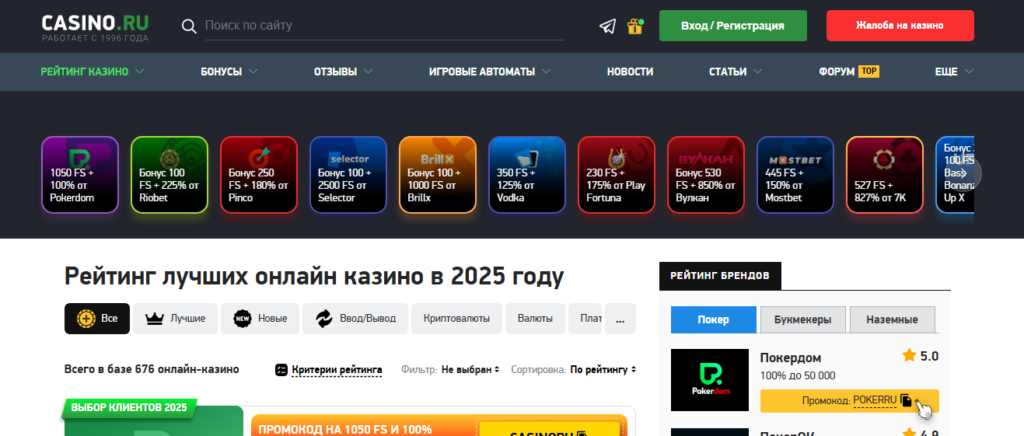
Task: Click the search magnifier icon
Action: [x=189, y=26]
